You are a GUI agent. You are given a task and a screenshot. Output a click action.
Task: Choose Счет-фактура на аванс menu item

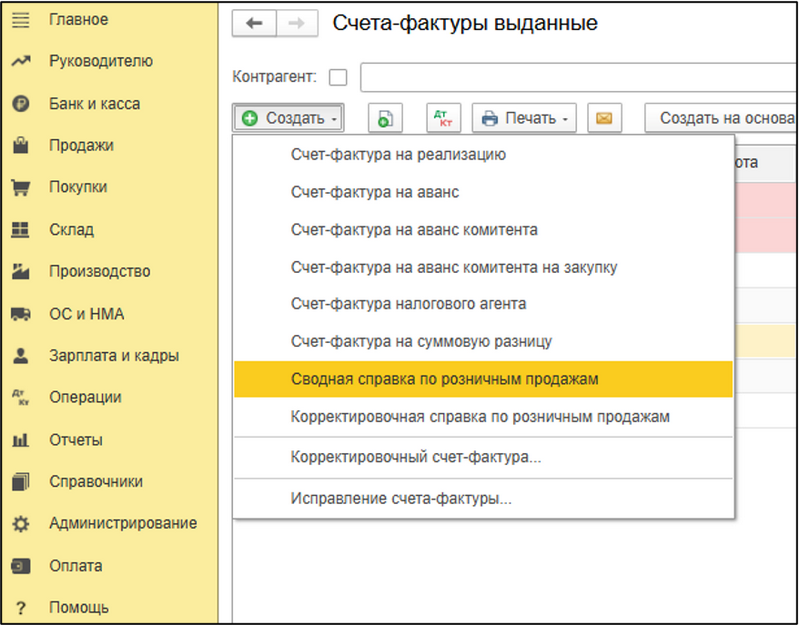[x=375, y=192]
